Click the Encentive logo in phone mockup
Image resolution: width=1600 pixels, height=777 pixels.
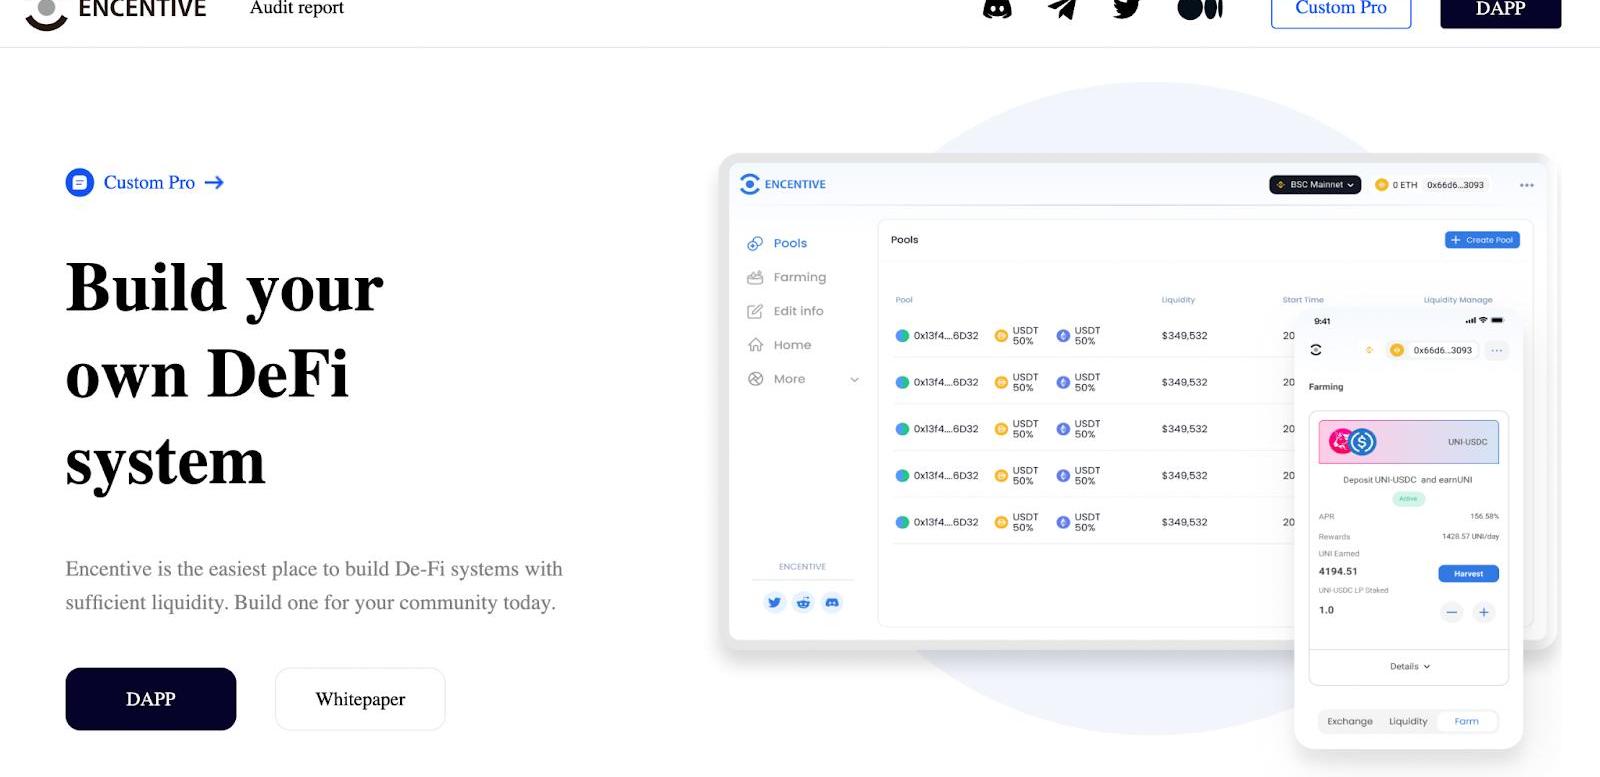pyautogui.click(x=1316, y=350)
